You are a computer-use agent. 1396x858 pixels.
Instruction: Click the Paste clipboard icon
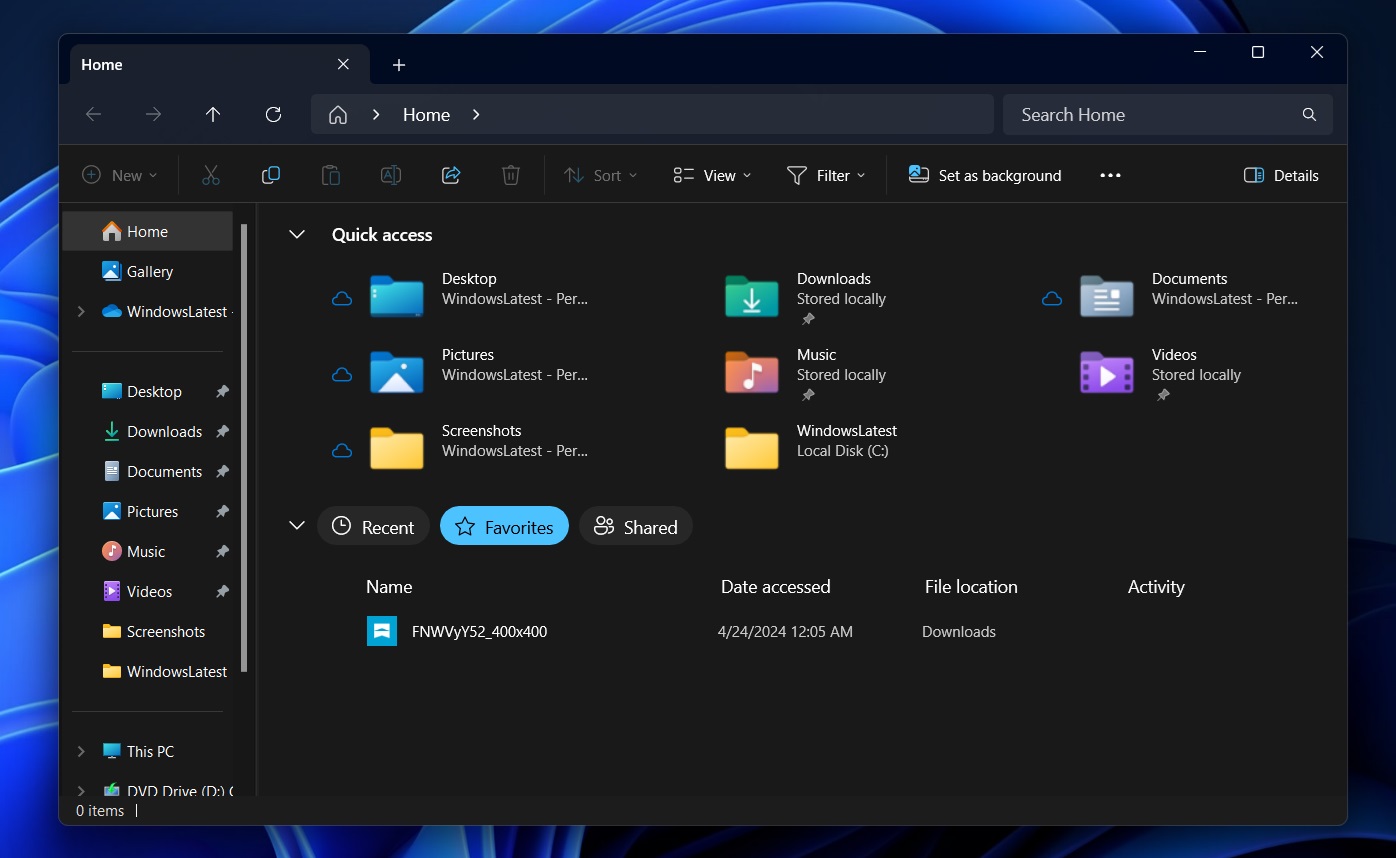331,175
